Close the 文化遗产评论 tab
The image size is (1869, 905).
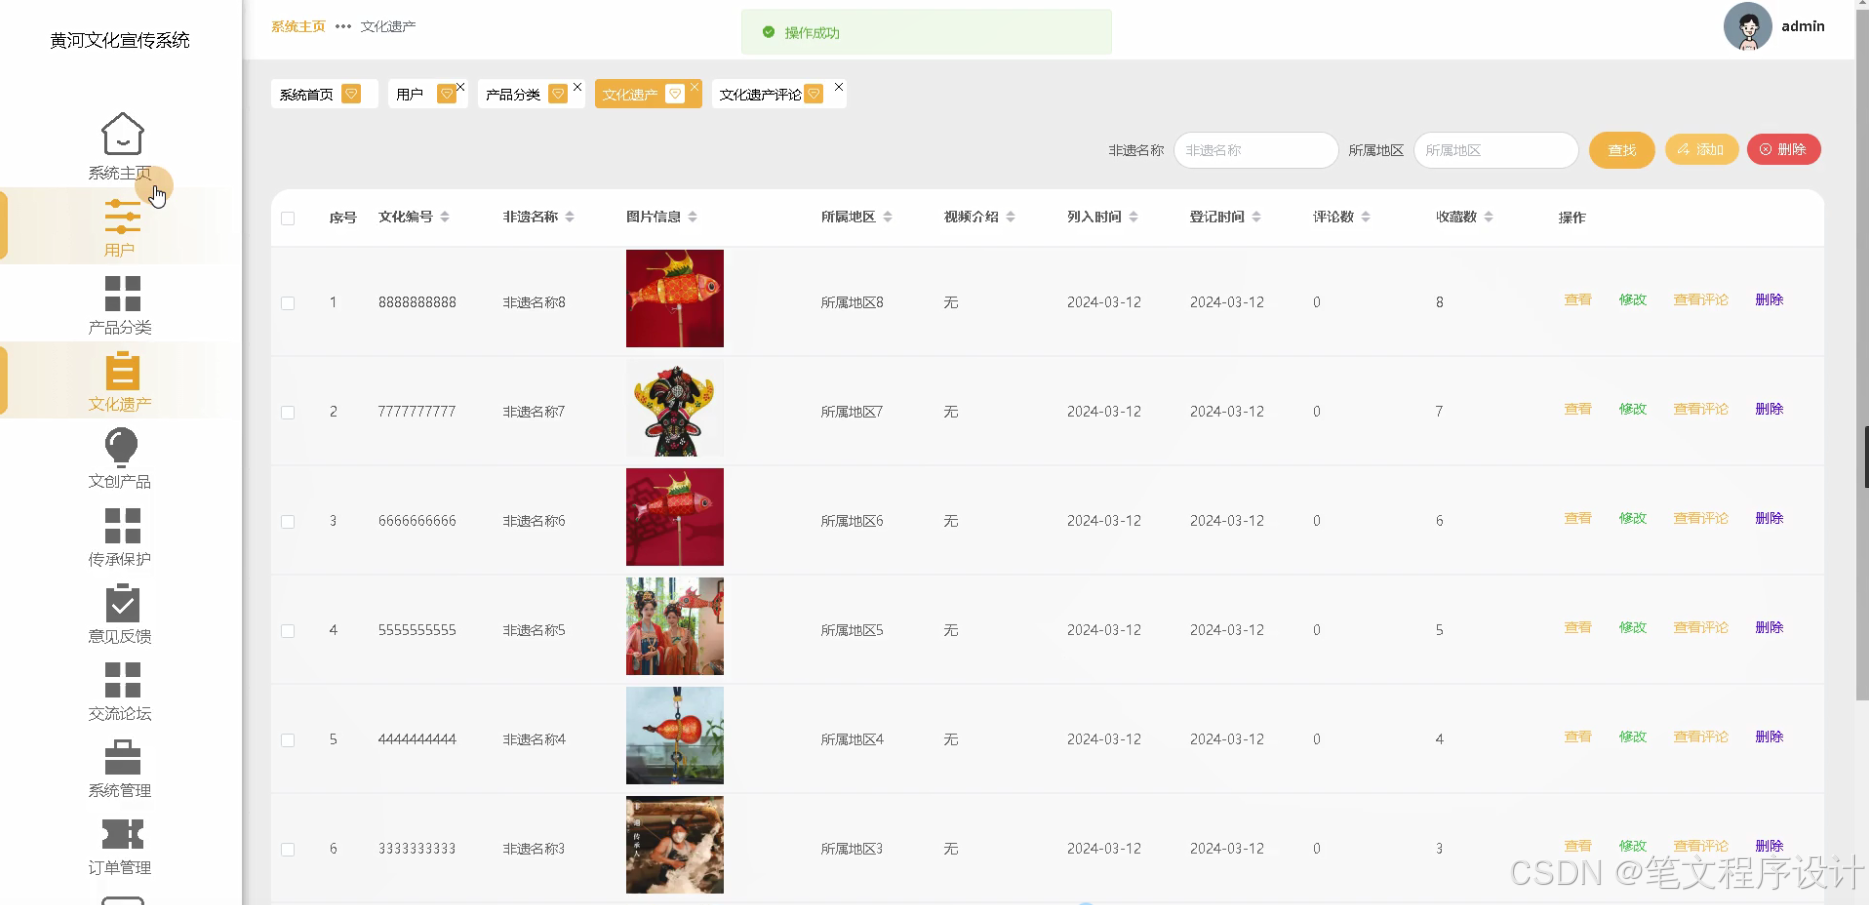point(839,87)
